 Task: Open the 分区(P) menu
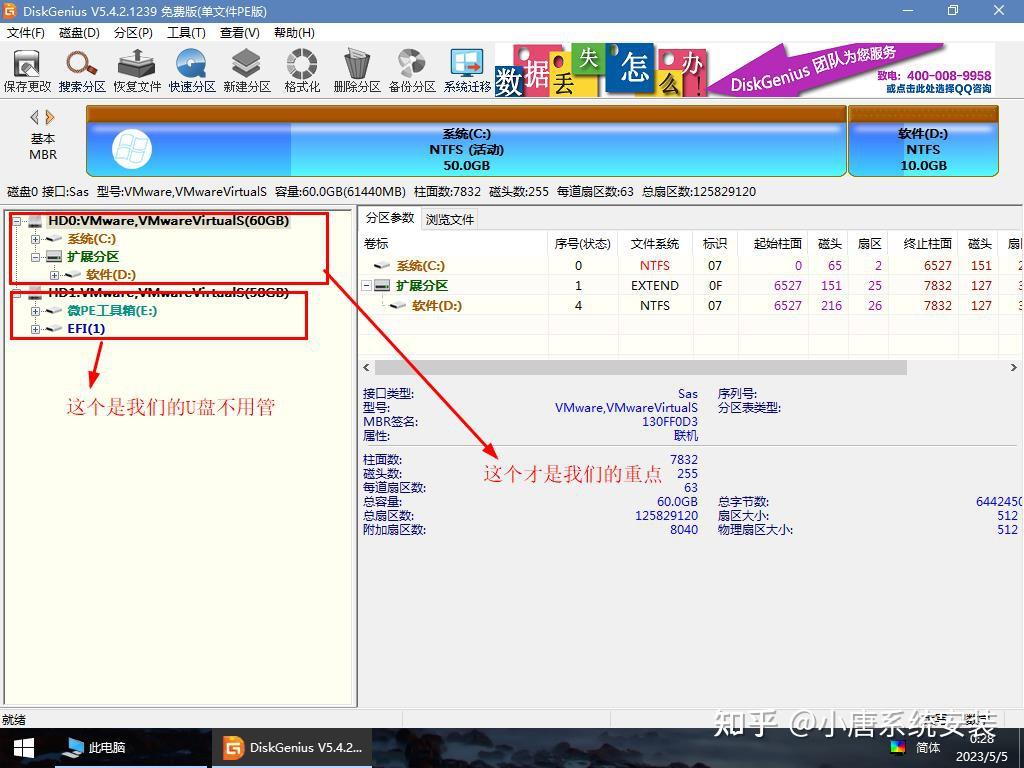tap(133, 33)
